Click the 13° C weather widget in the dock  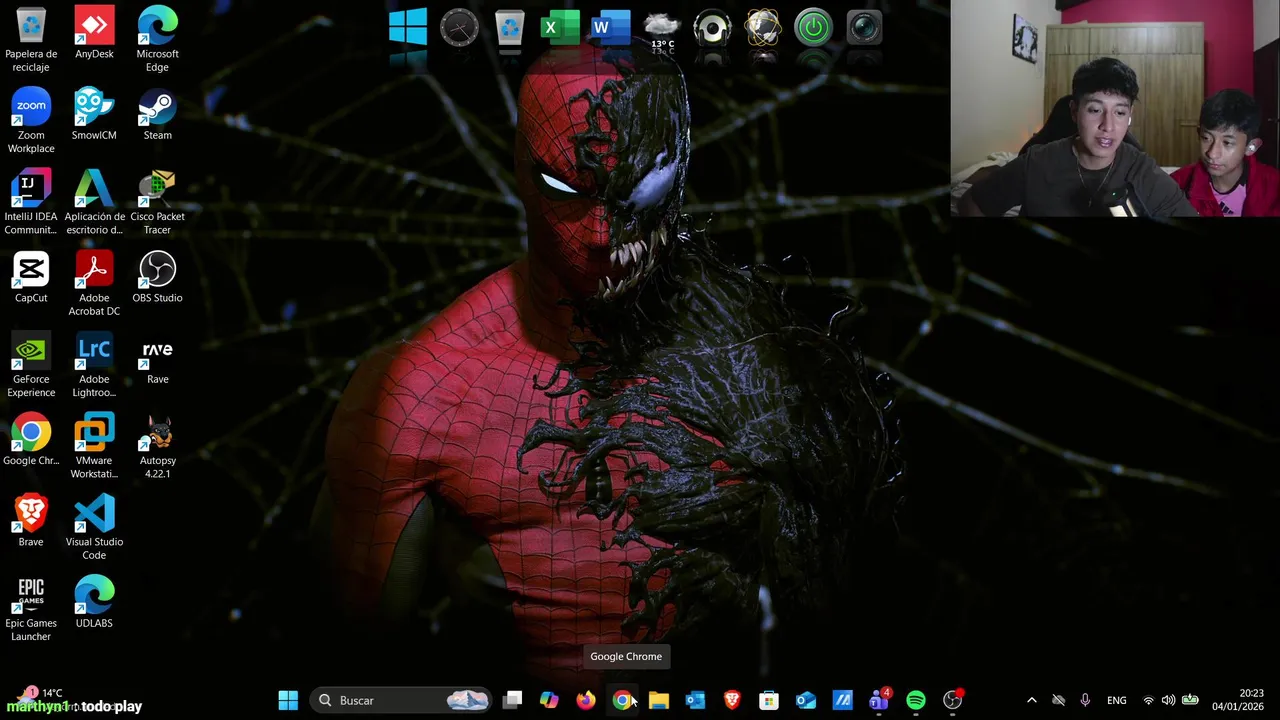pos(662,30)
